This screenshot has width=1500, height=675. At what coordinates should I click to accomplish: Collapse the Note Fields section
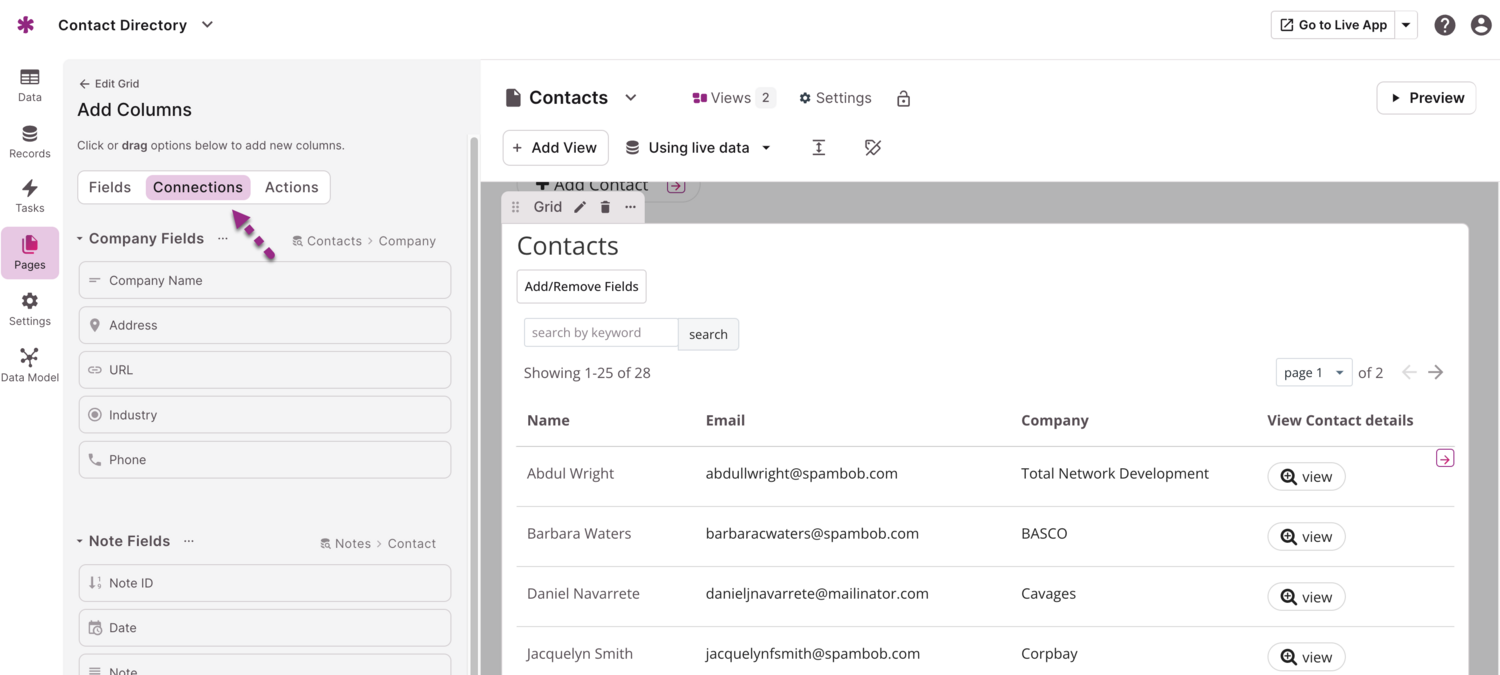pos(80,541)
